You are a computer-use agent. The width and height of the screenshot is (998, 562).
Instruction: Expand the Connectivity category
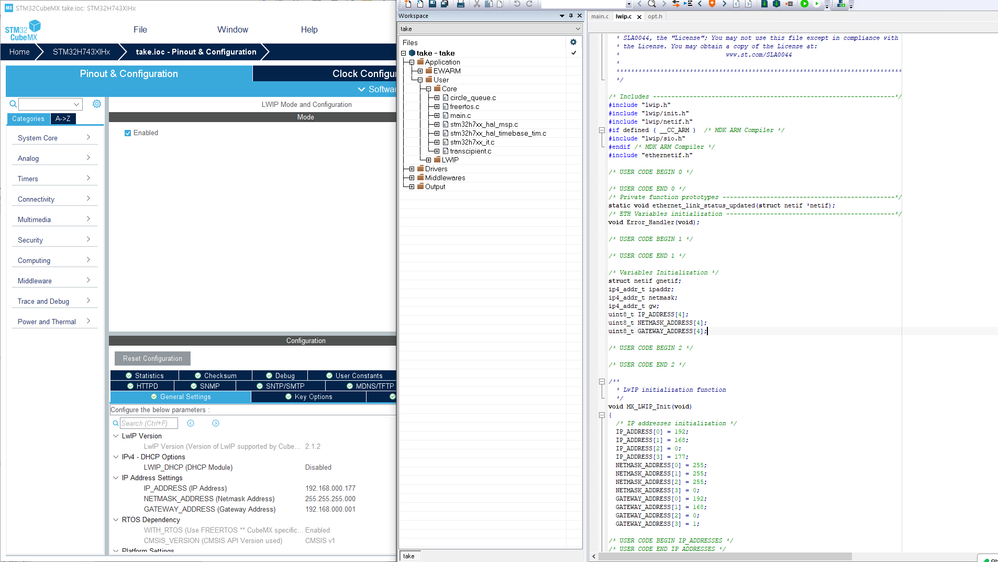coord(53,199)
